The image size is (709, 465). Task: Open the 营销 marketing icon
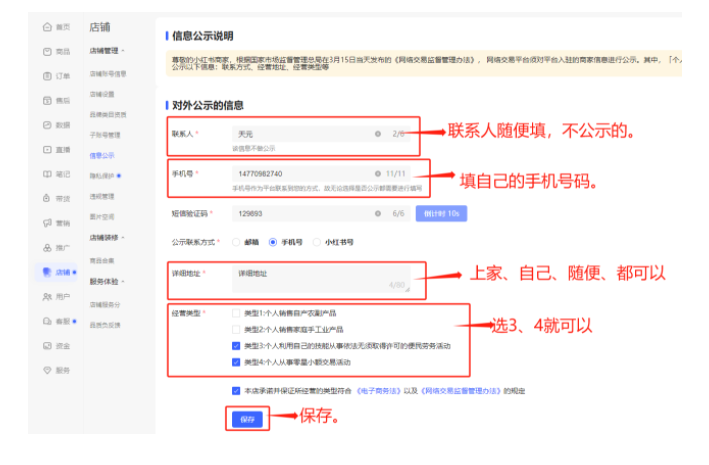click(47, 223)
